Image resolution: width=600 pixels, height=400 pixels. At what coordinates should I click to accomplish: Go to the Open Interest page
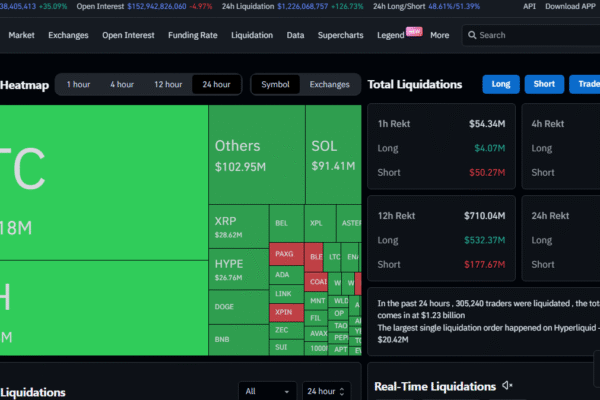(x=127, y=35)
